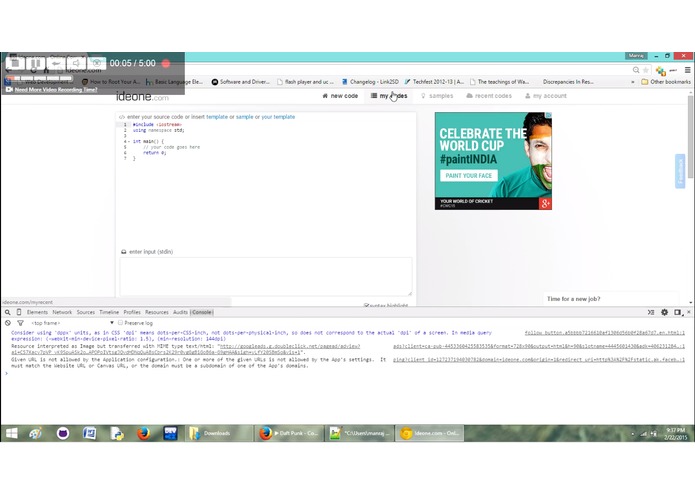Viewport: 695px width, 494px height.
Task: Click inside the source code editor
Action: [266, 182]
